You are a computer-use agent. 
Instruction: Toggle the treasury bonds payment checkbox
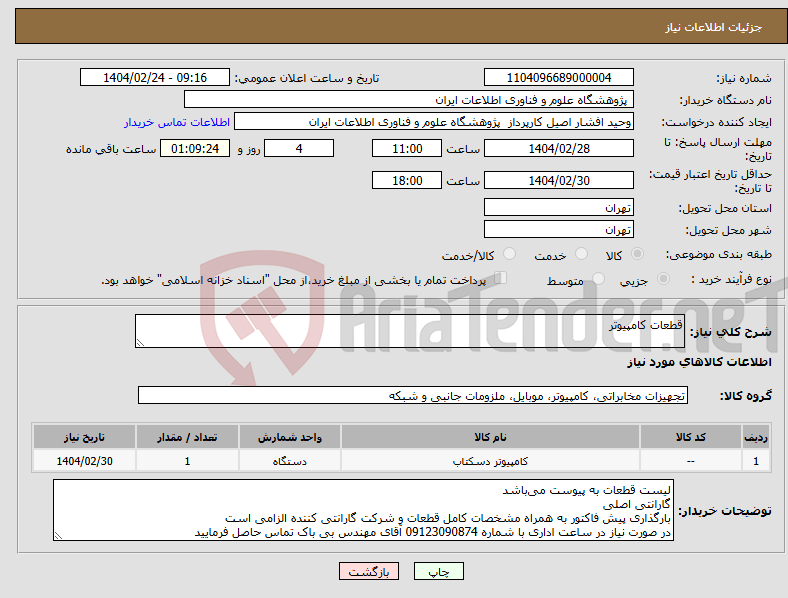coord(501,278)
